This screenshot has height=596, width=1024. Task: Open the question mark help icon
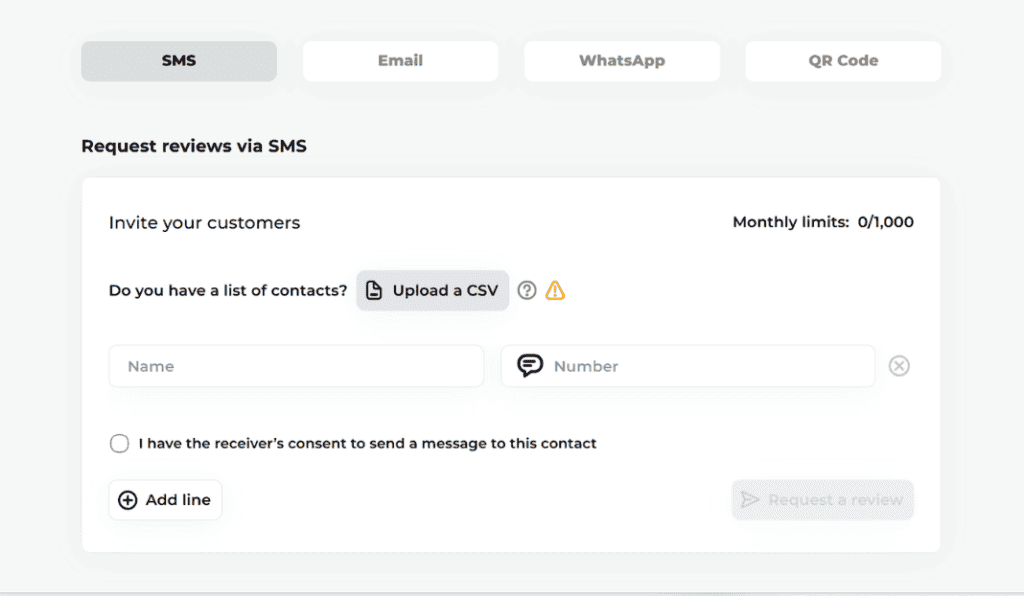click(527, 291)
